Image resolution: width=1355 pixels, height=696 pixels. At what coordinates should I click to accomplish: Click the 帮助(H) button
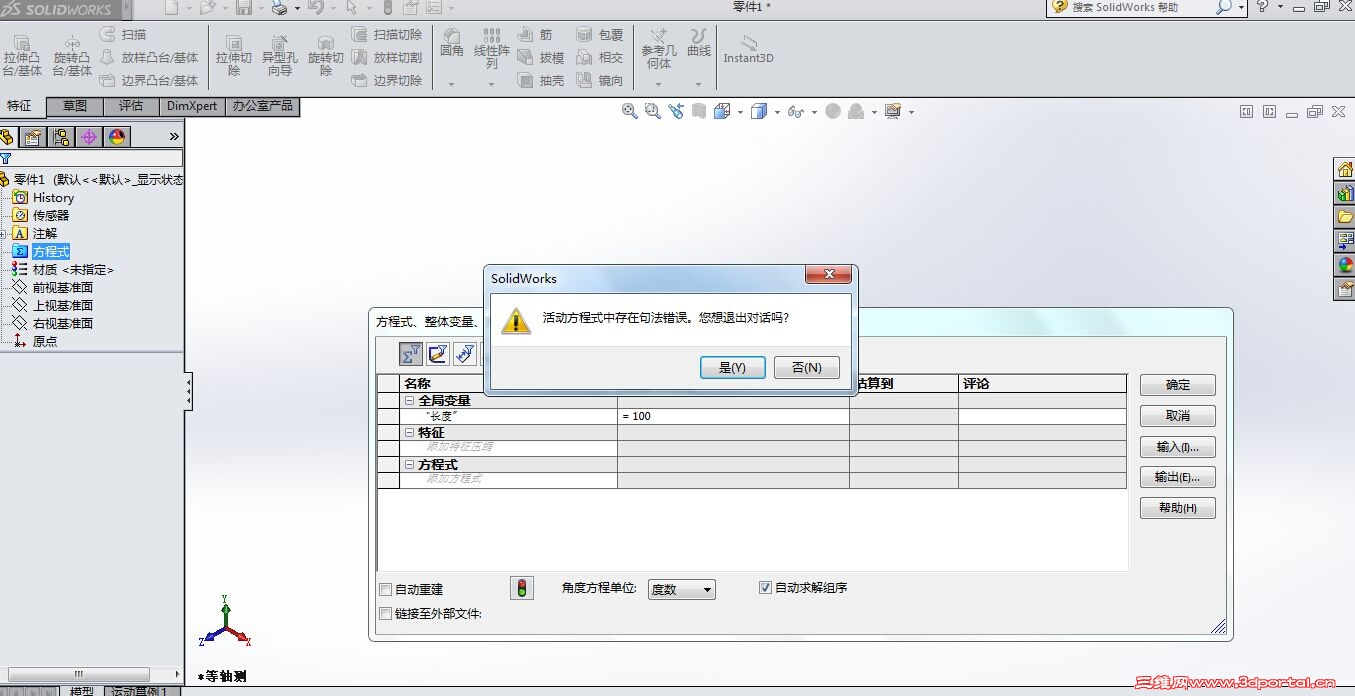[1177, 508]
